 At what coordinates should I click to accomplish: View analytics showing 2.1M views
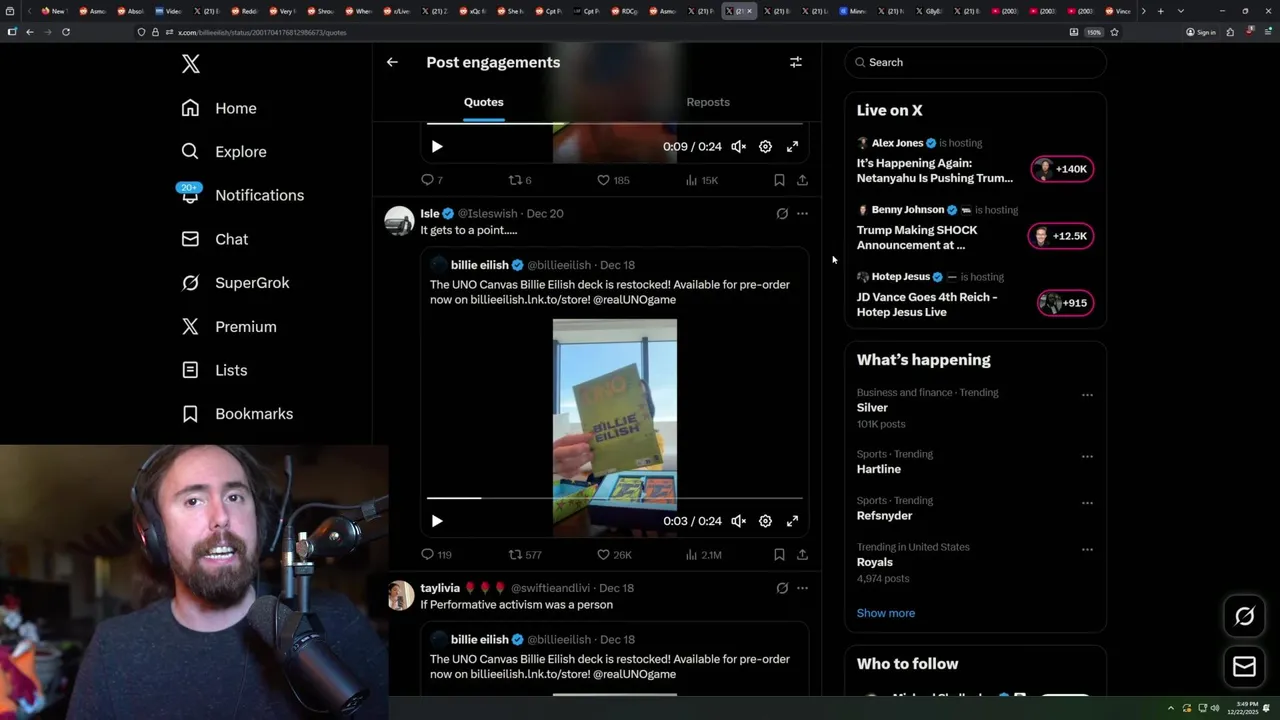(703, 554)
